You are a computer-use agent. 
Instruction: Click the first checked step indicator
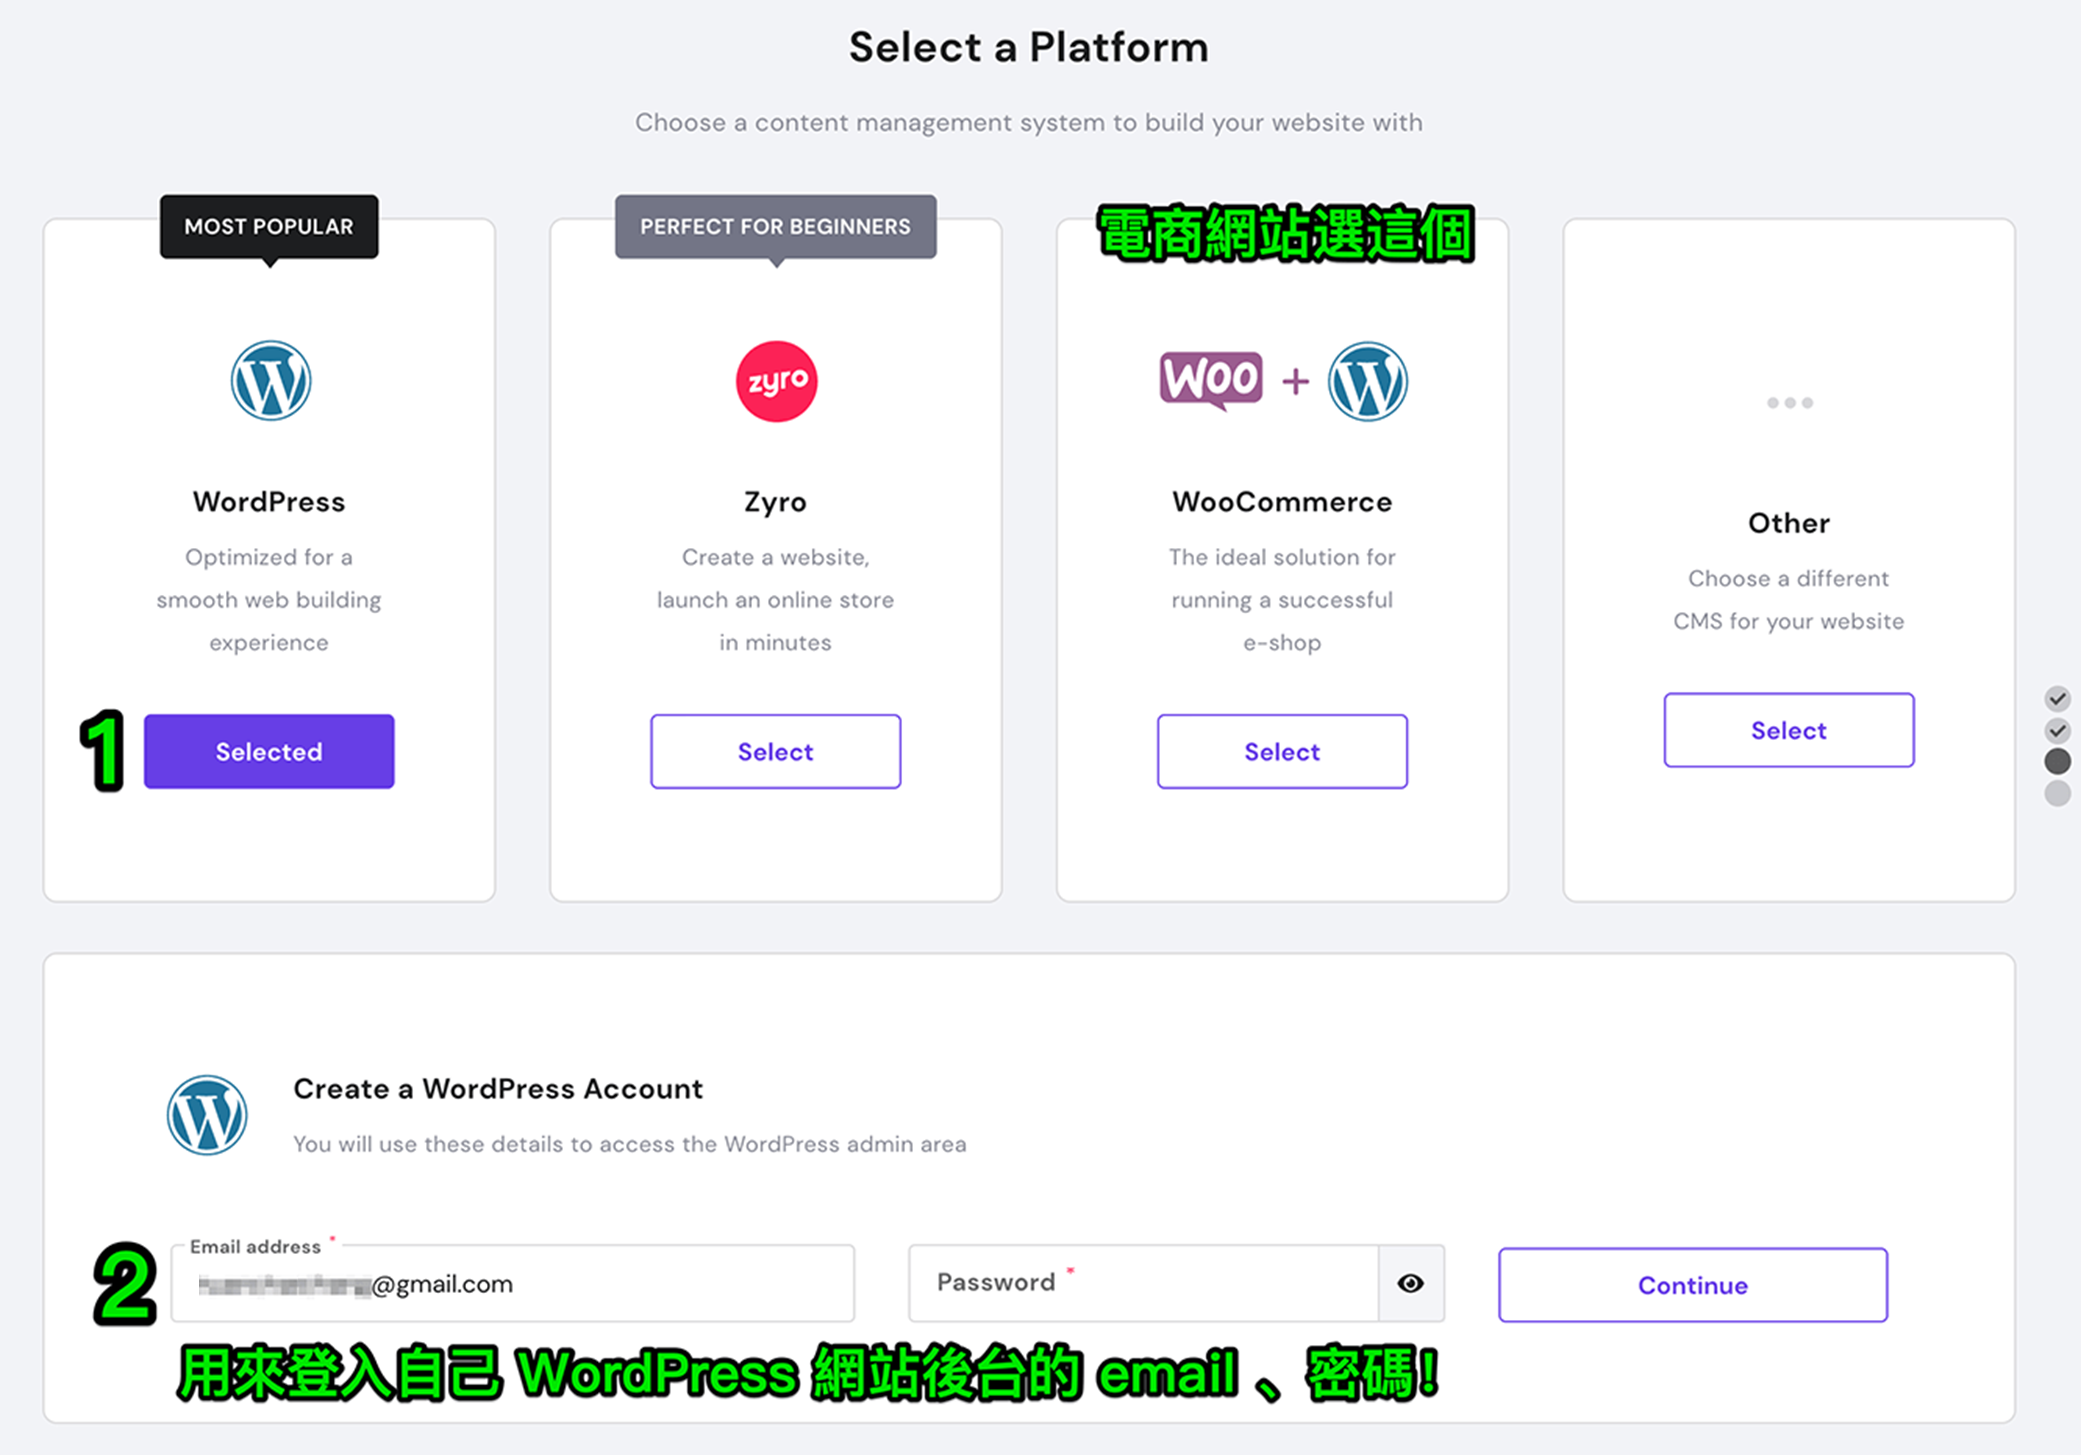pos(2057,698)
